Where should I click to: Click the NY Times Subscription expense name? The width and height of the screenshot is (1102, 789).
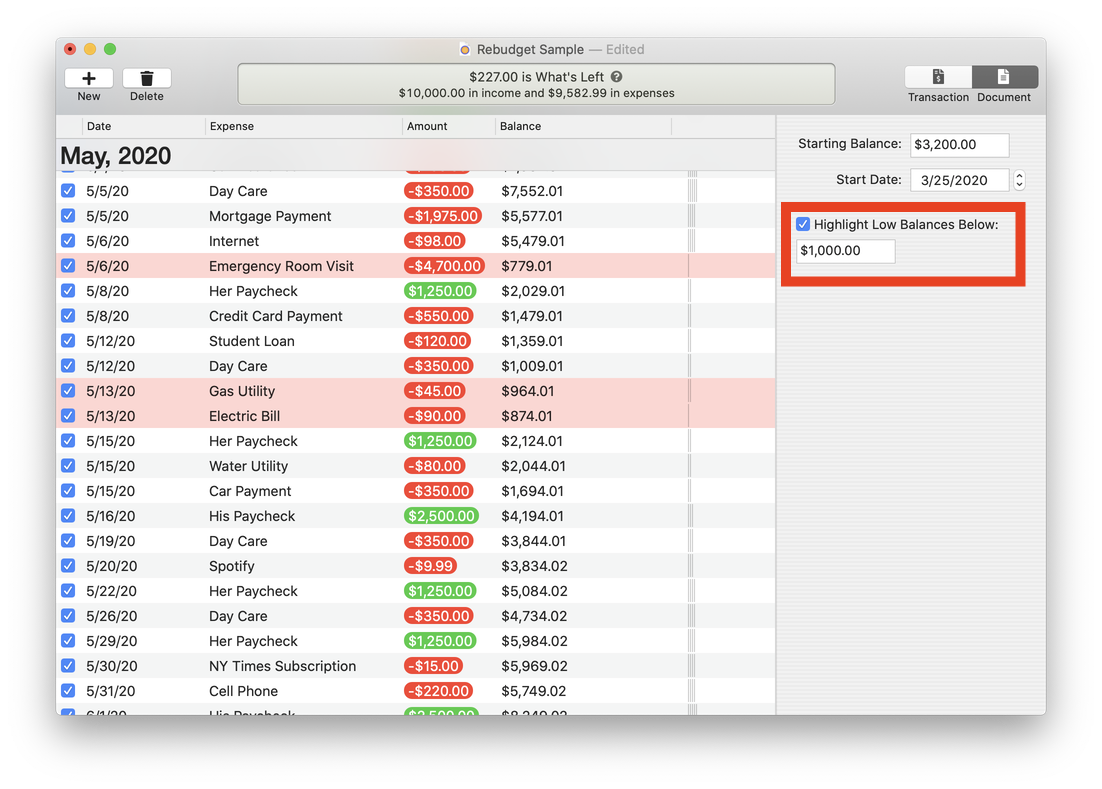283,666
